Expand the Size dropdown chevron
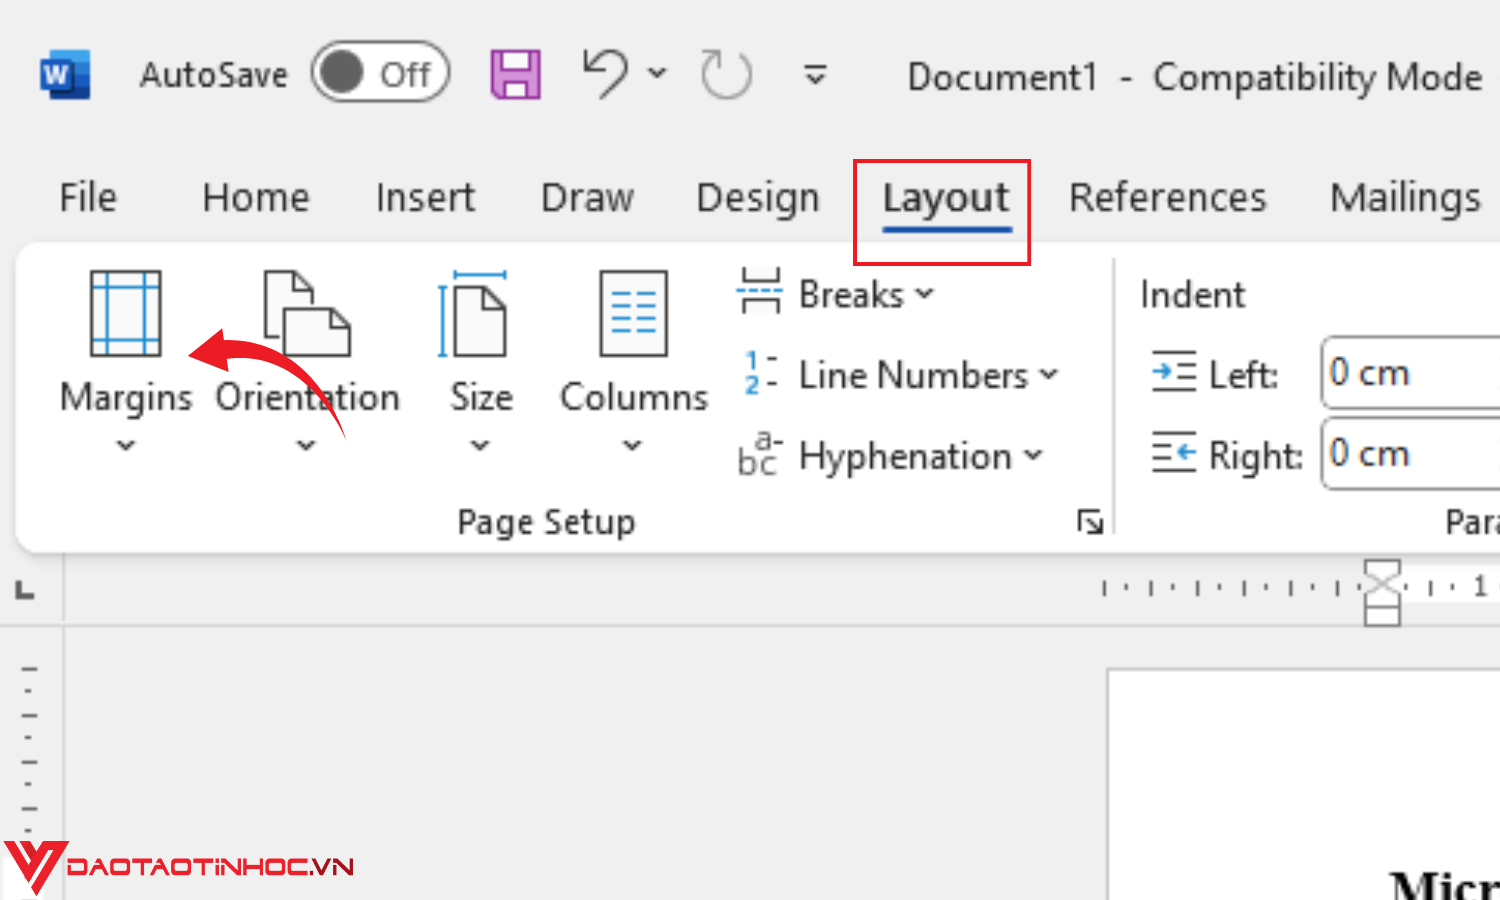Viewport: 1500px width, 900px height. tap(481, 445)
